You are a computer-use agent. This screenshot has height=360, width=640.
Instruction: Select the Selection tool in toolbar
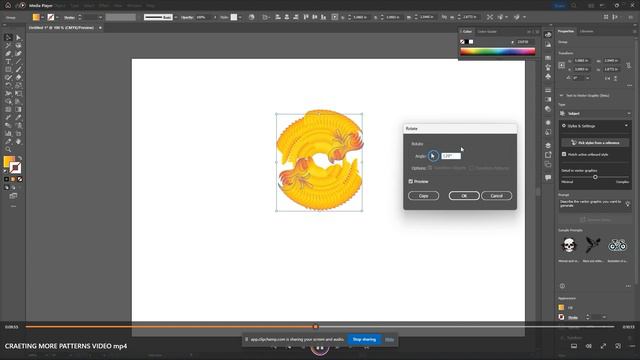click(x=8, y=38)
